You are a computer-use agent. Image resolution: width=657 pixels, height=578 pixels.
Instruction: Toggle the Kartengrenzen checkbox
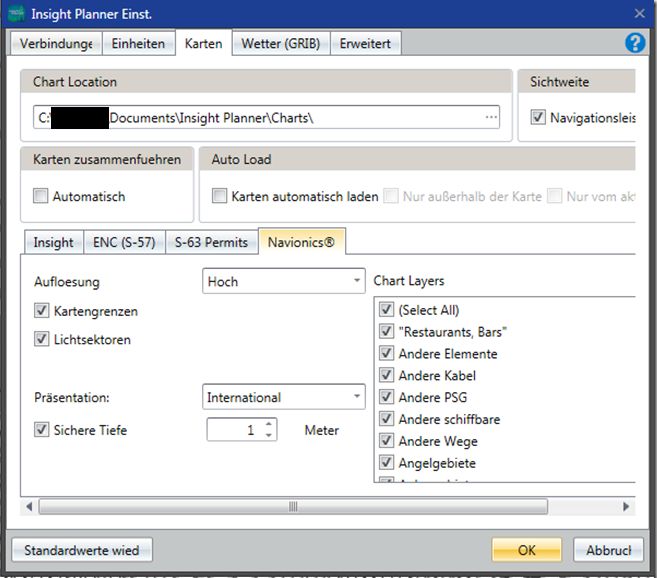tap(41, 311)
